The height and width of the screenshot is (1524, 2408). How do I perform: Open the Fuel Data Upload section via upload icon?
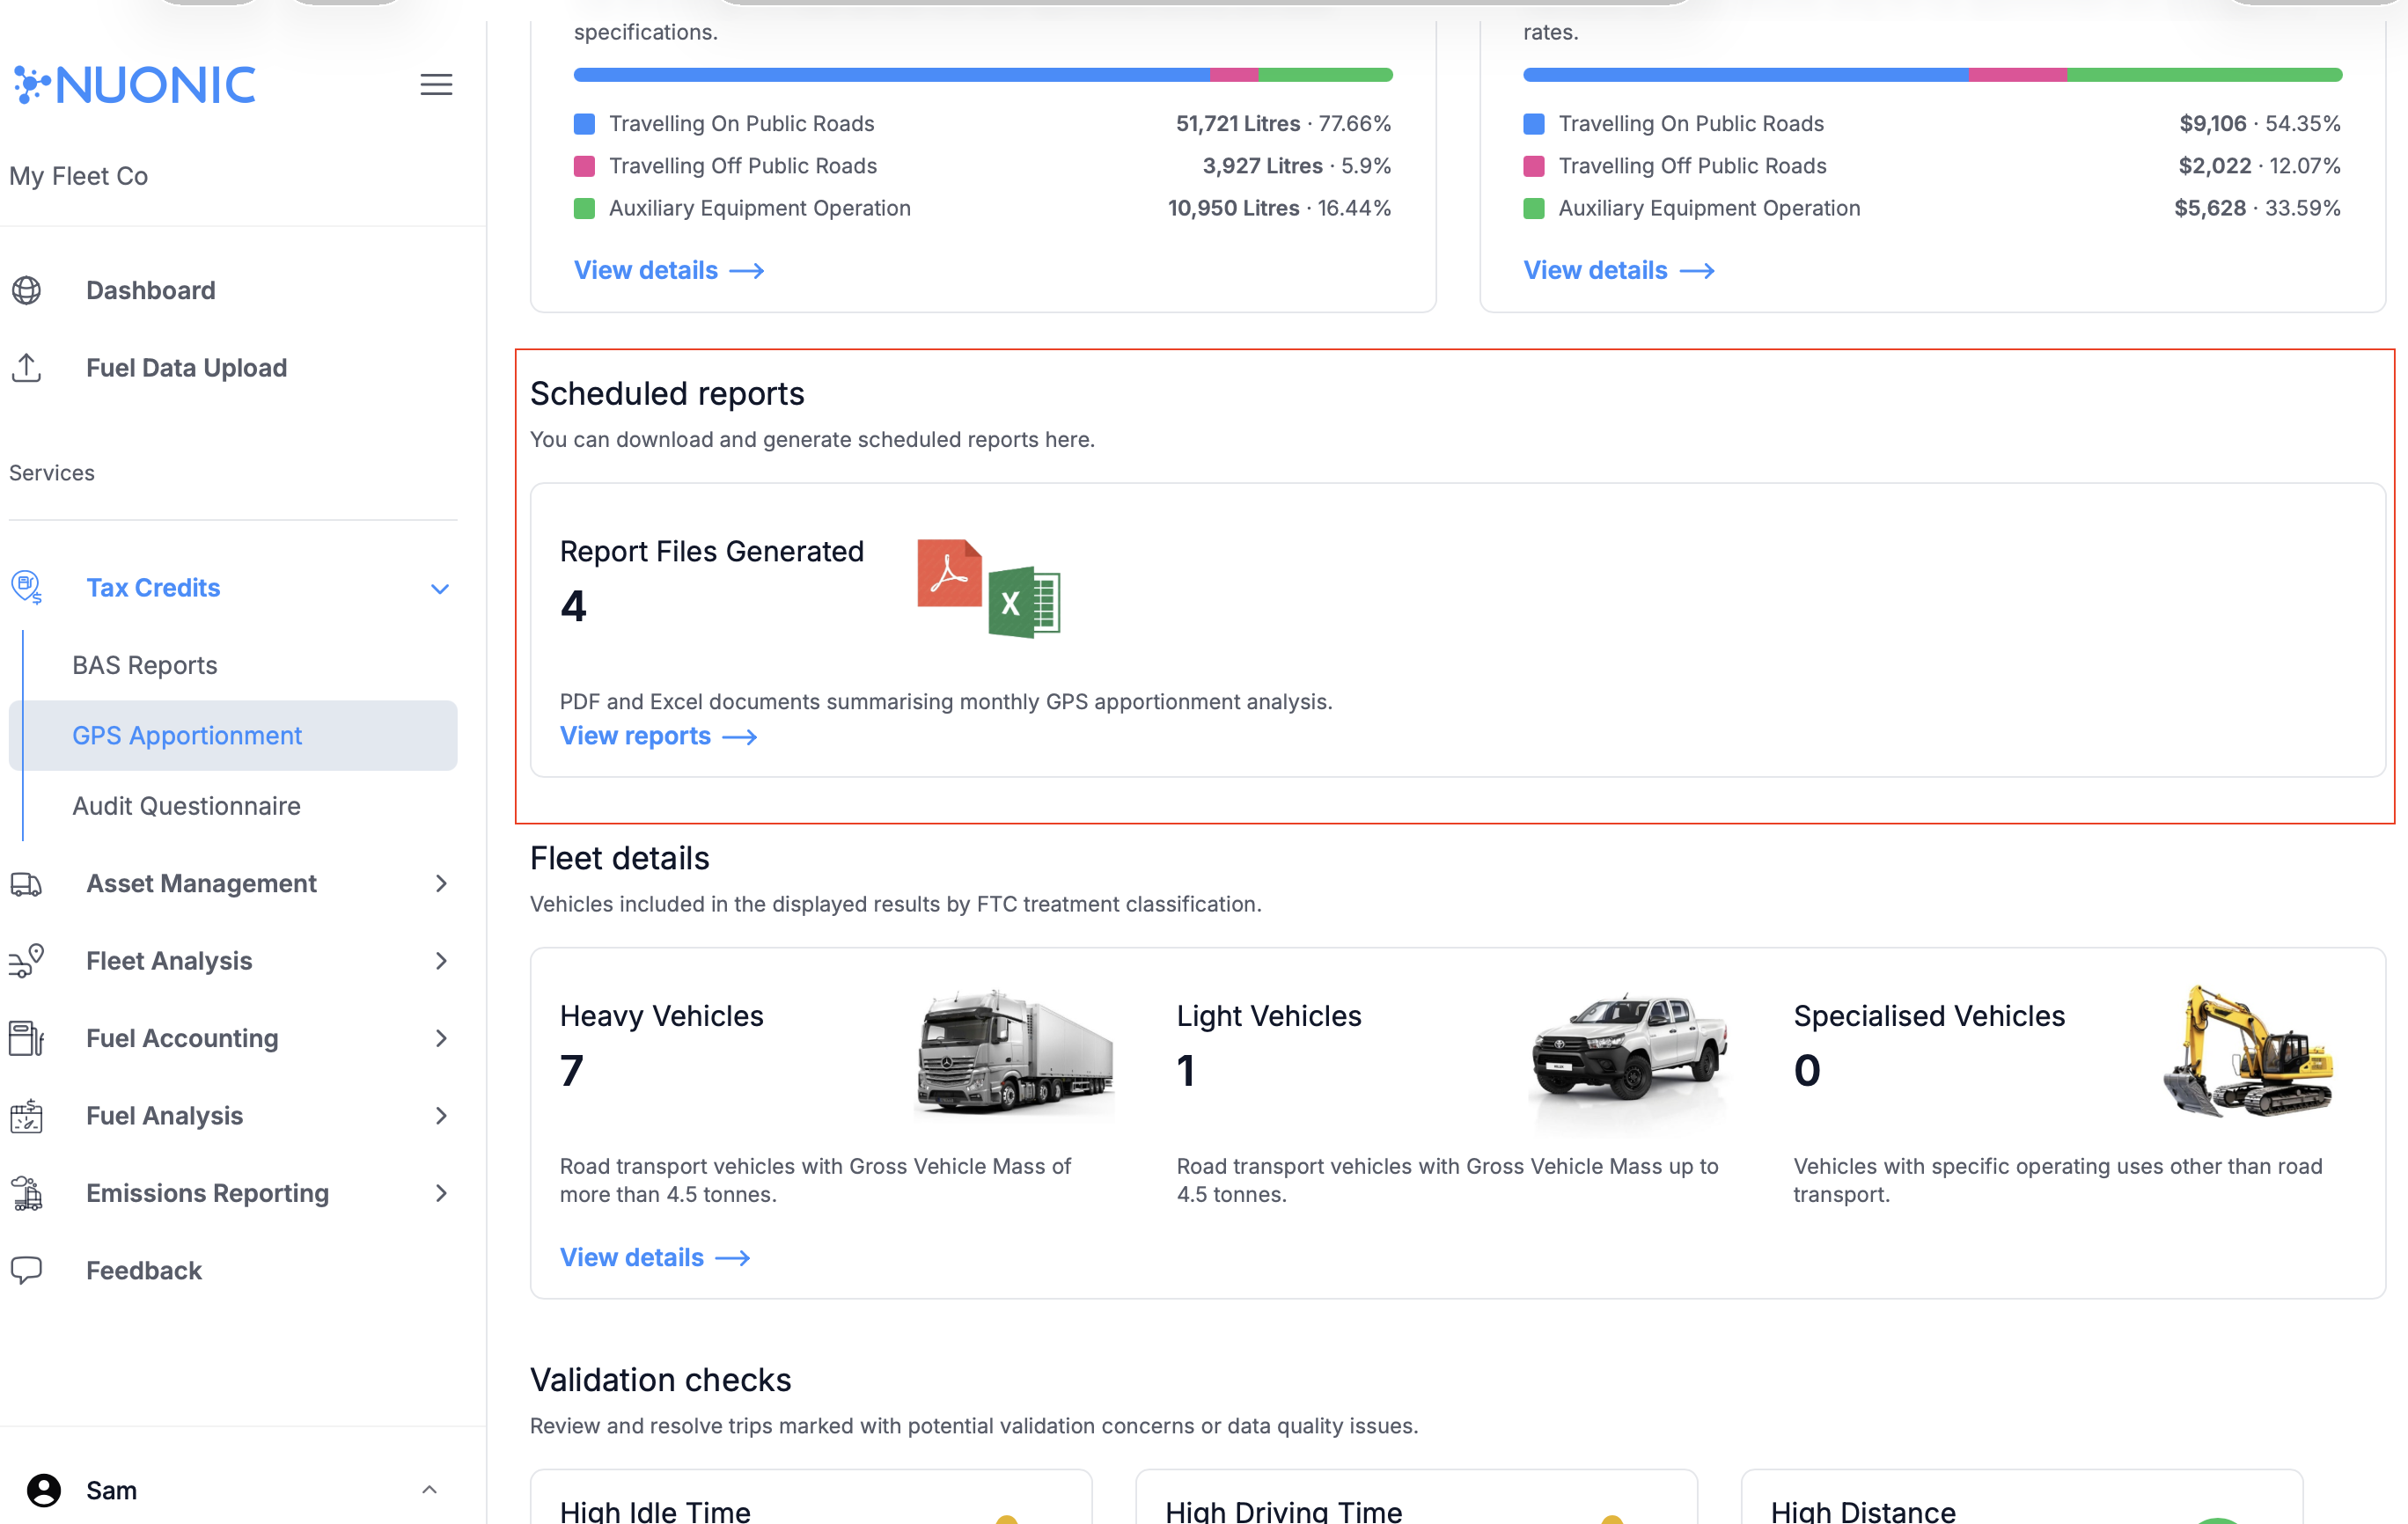pyautogui.click(x=27, y=368)
